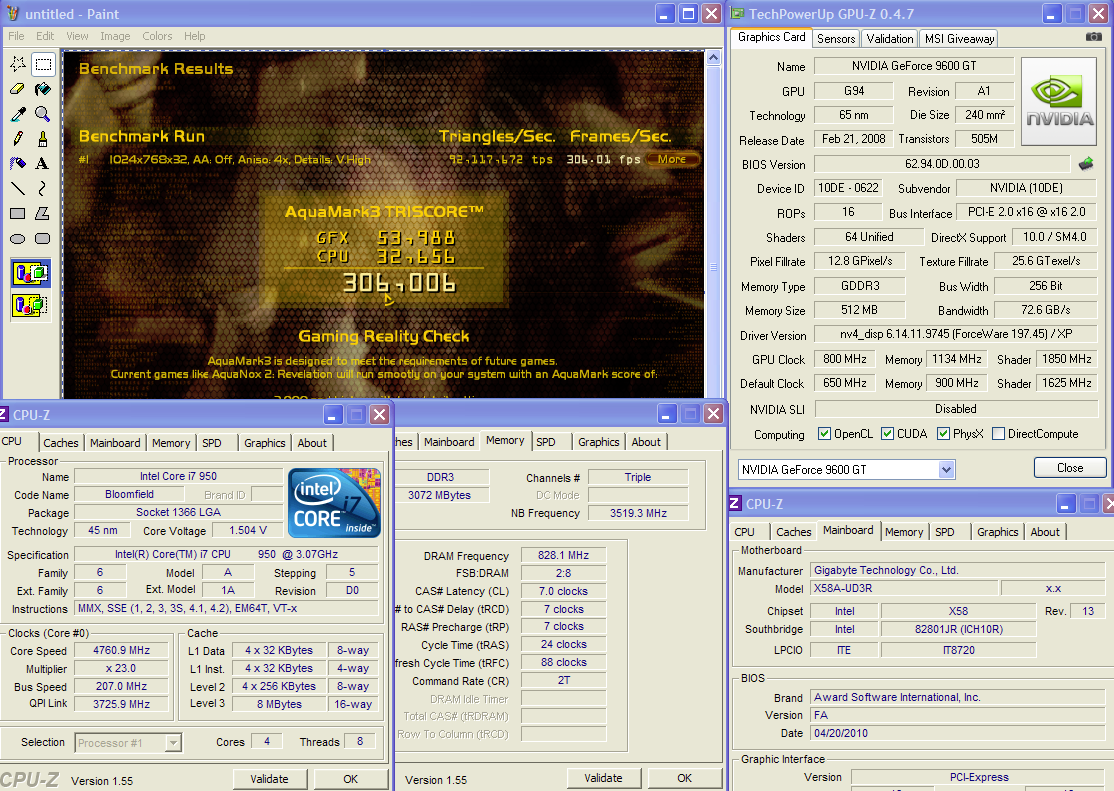Image resolution: width=1114 pixels, height=791 pixels.
Task: Select the Text tool in Paint
Action: click(43, 163)
